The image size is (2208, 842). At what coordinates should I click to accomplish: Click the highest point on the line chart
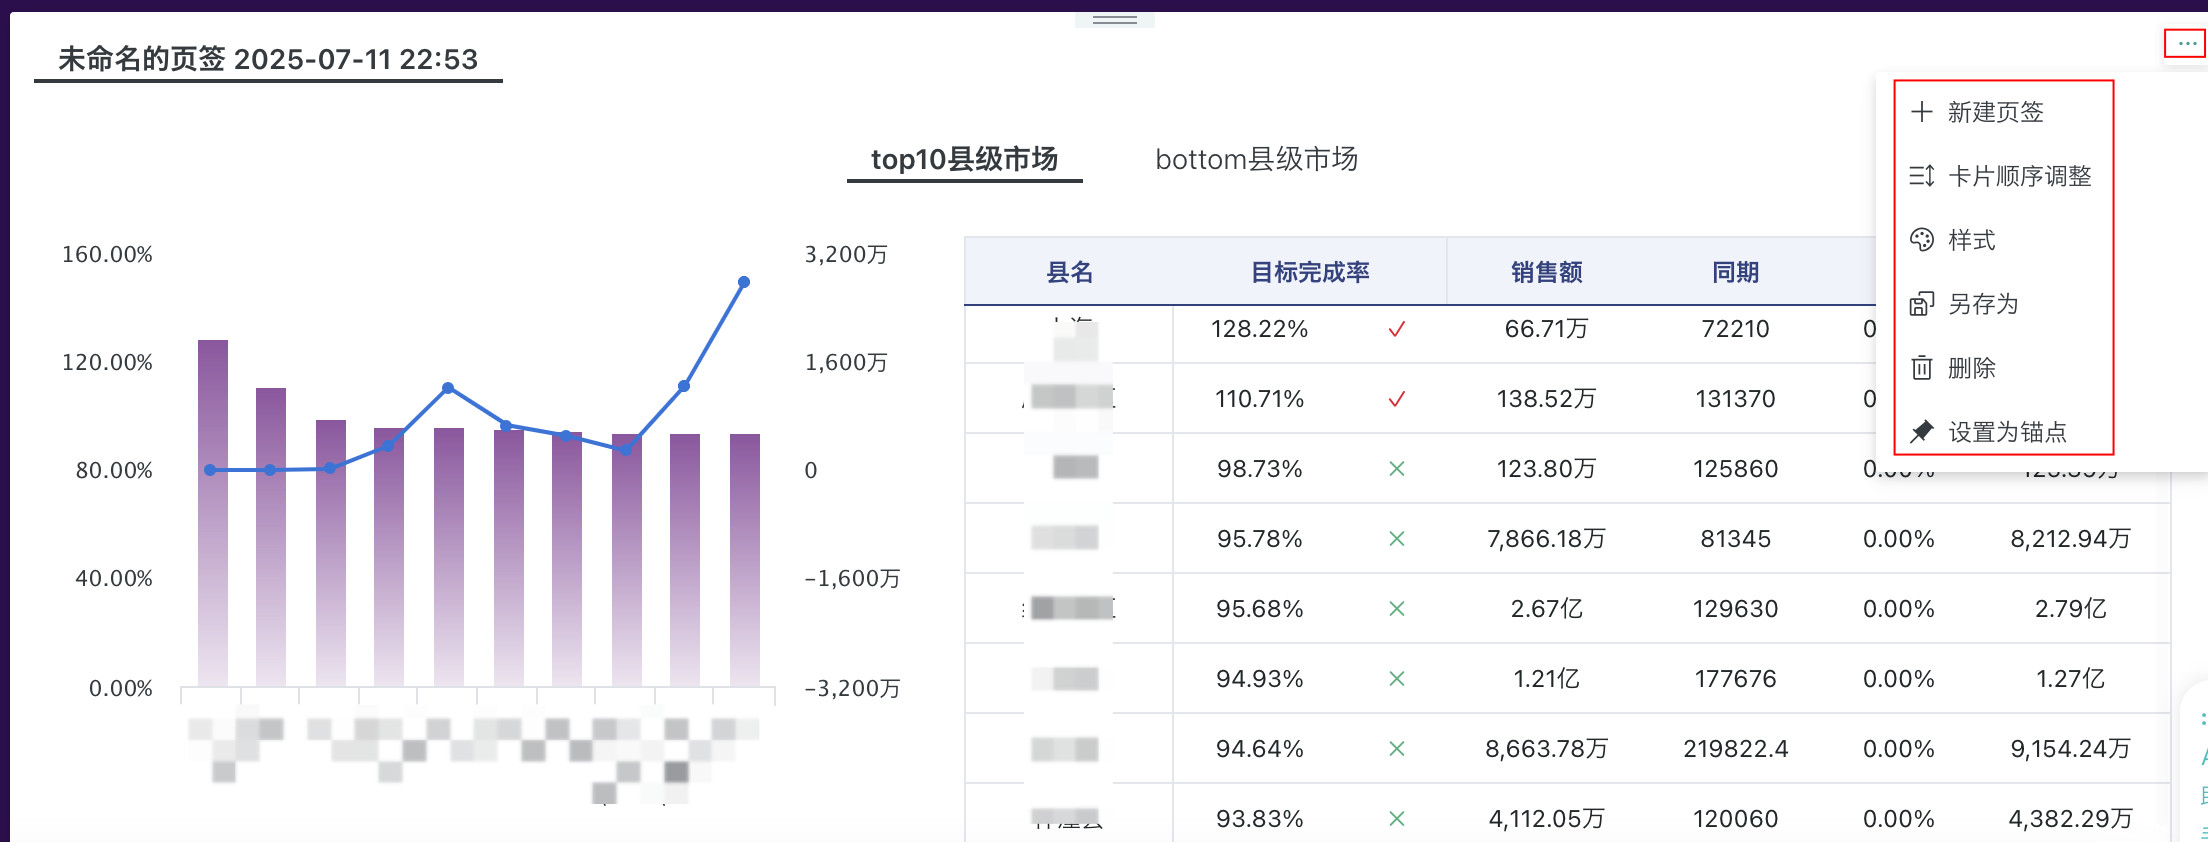[x=743, y=282]
